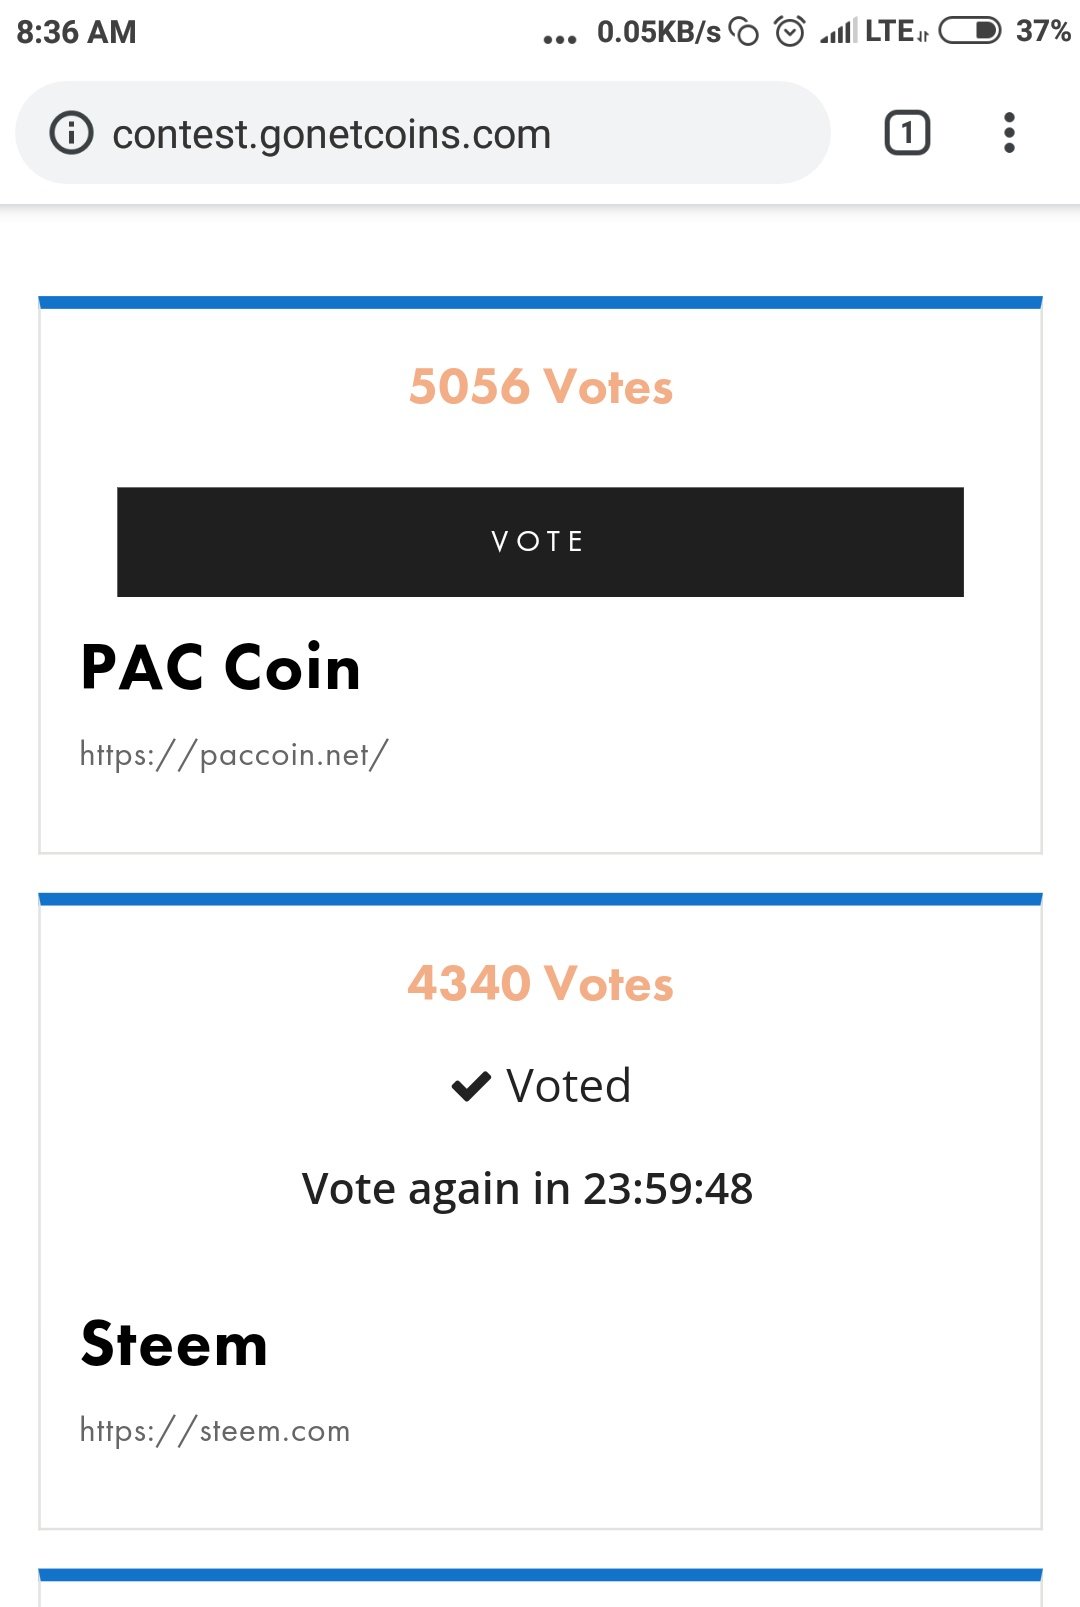Click the checkmark icon beside Voted
Screen dimensions: 1080x1607
pyautogui.click(x=471, y=1086)
